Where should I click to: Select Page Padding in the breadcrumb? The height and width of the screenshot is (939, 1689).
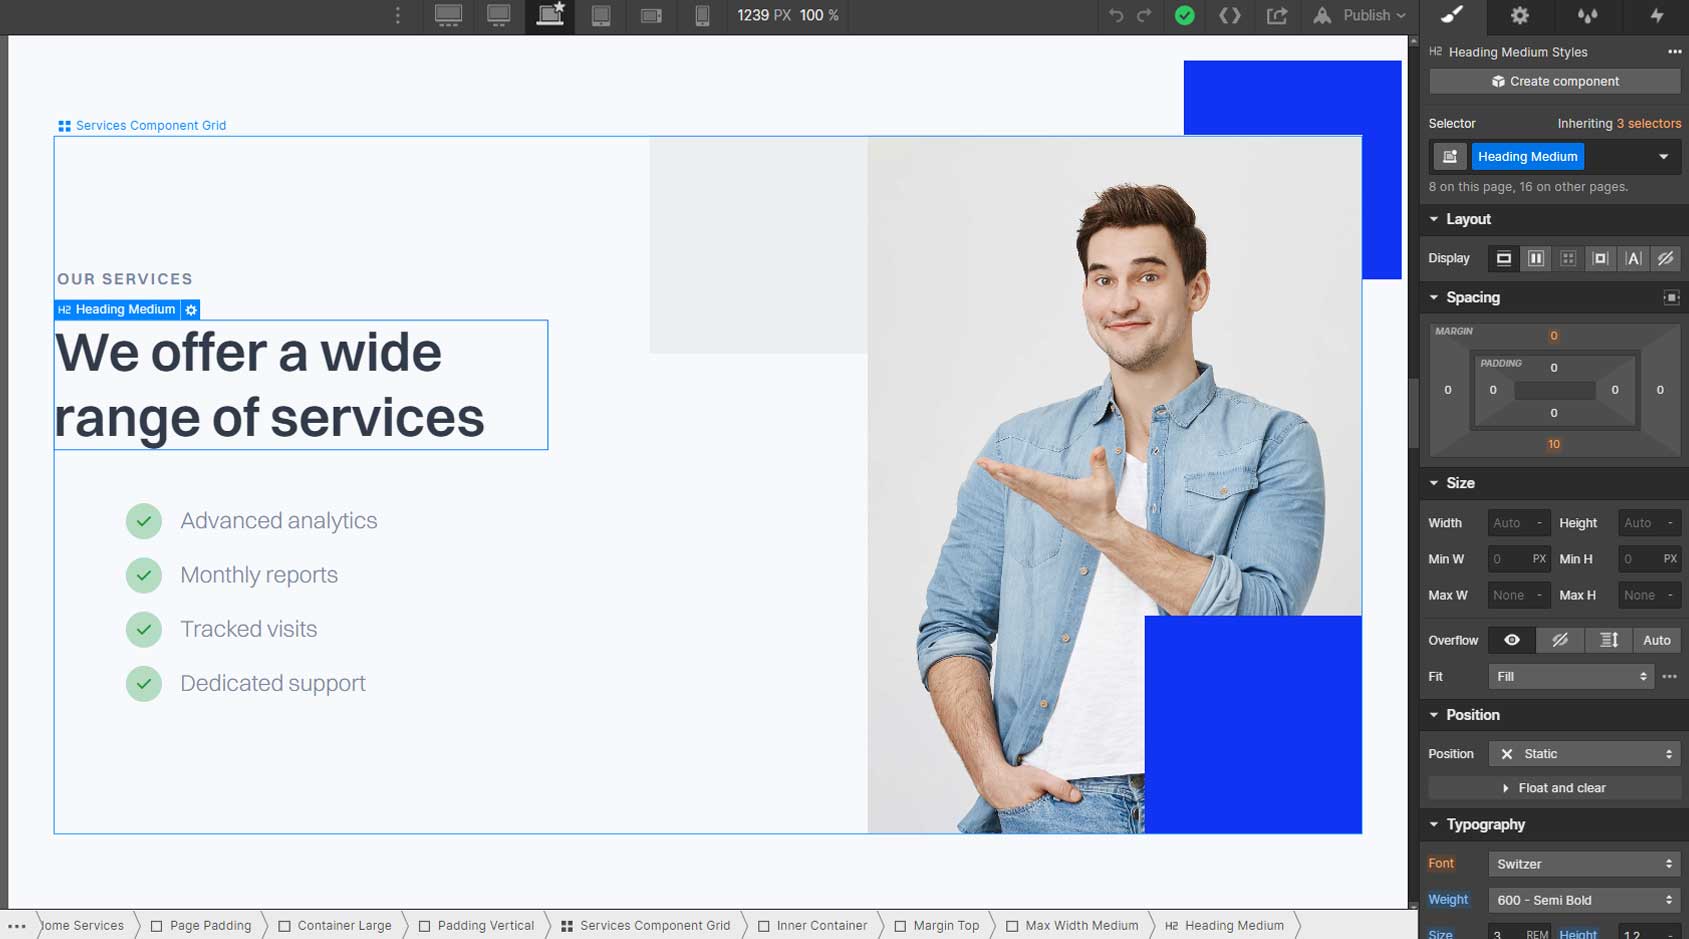point(208,925)
